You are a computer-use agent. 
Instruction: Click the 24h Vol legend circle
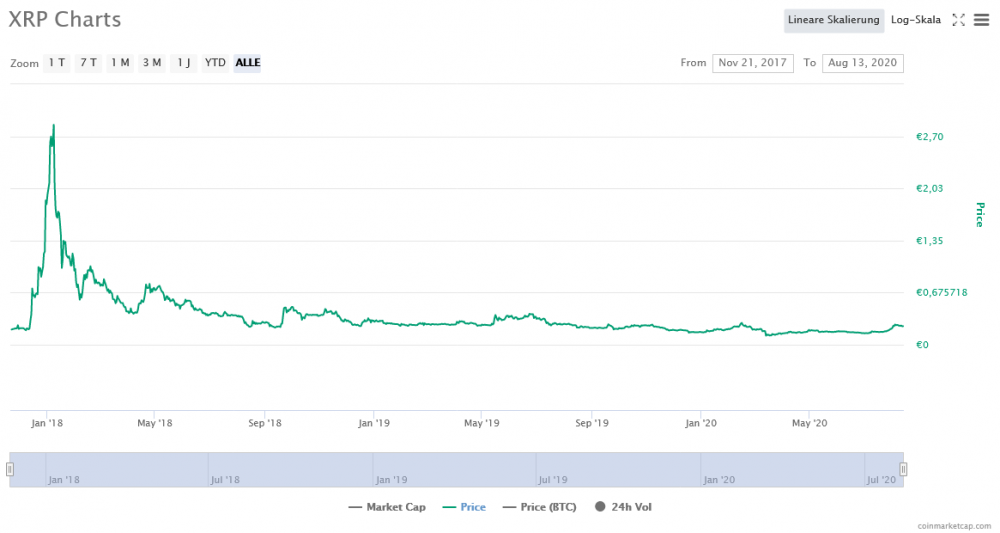click(x=599, y=507)
